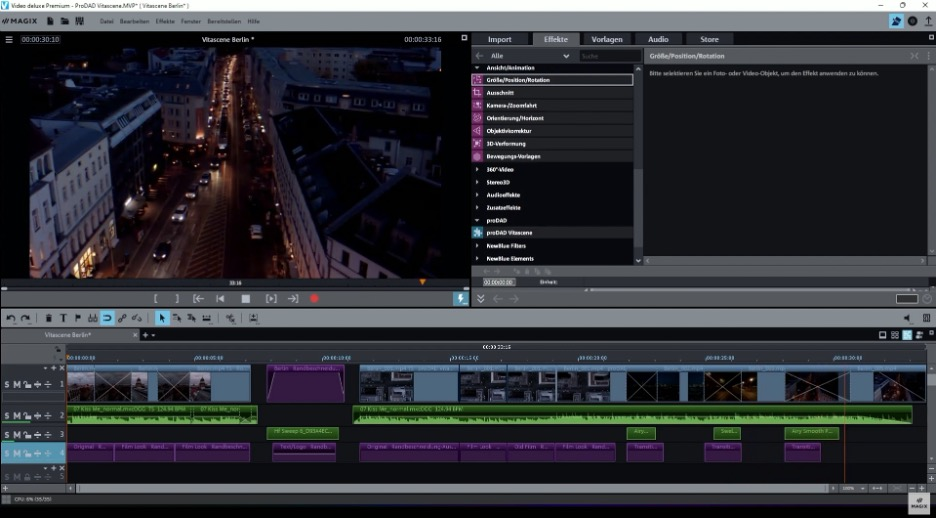Click the Ausschnitt crop icon
The width and height of the screenshot is (936, 518).
(477, 92)
